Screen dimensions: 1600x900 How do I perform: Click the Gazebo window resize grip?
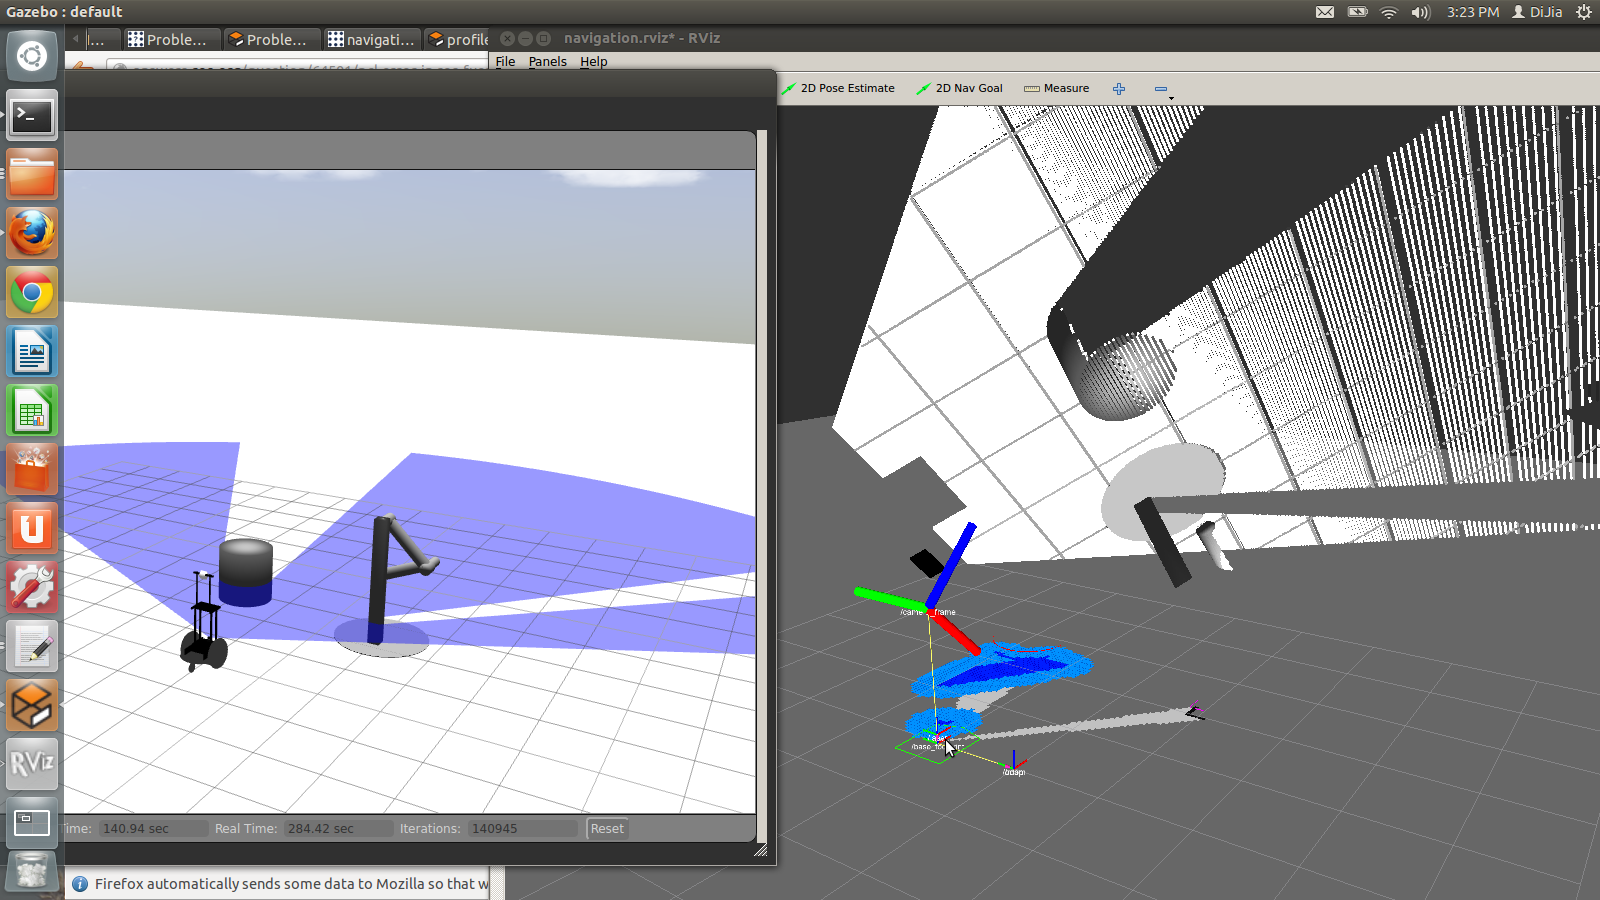761,850
